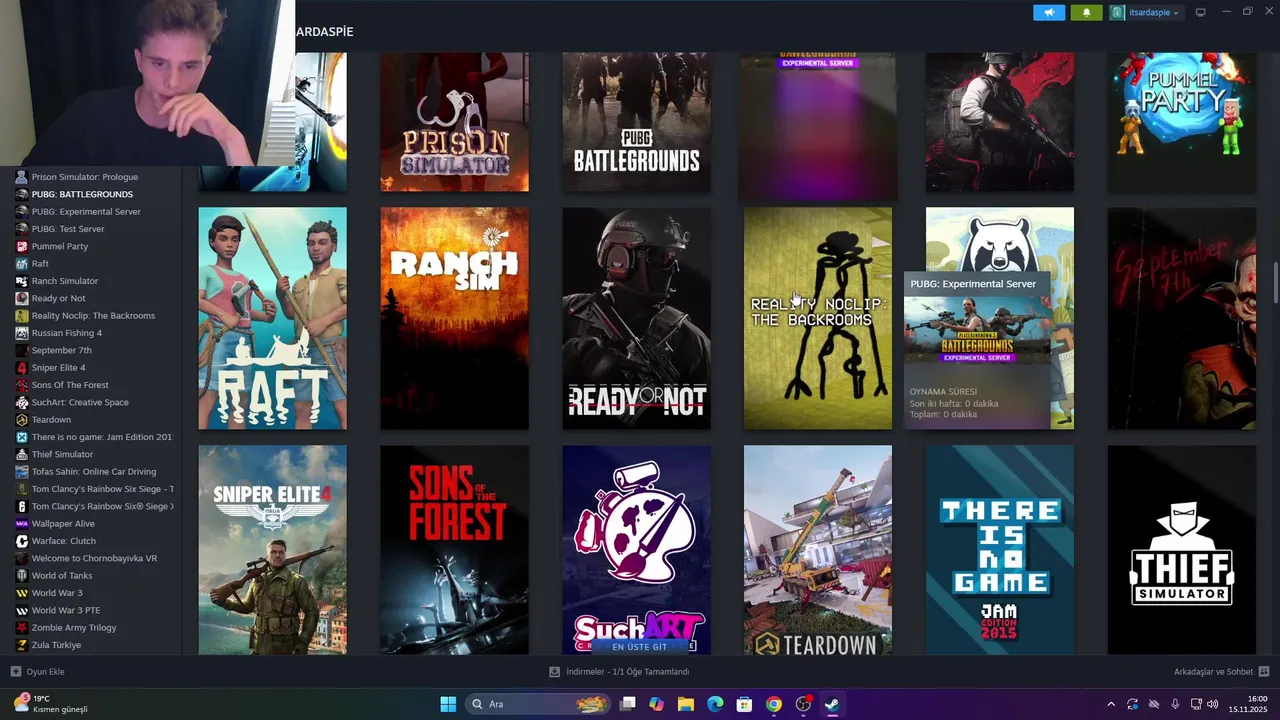Select Warface: Clutch in the sidebar
Screen dimensions: 1280x720
tap(64, 541)
